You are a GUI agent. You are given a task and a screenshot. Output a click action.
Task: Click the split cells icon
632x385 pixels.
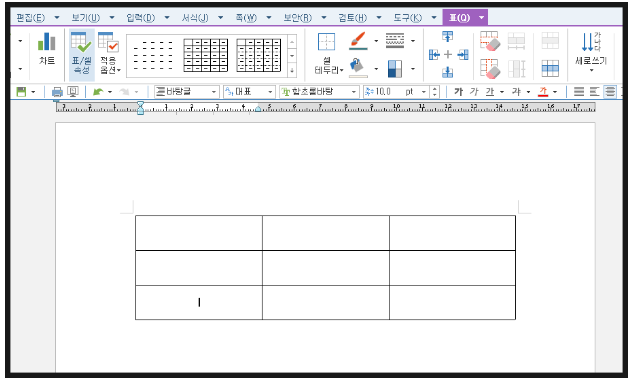click(x=550, y=69)
